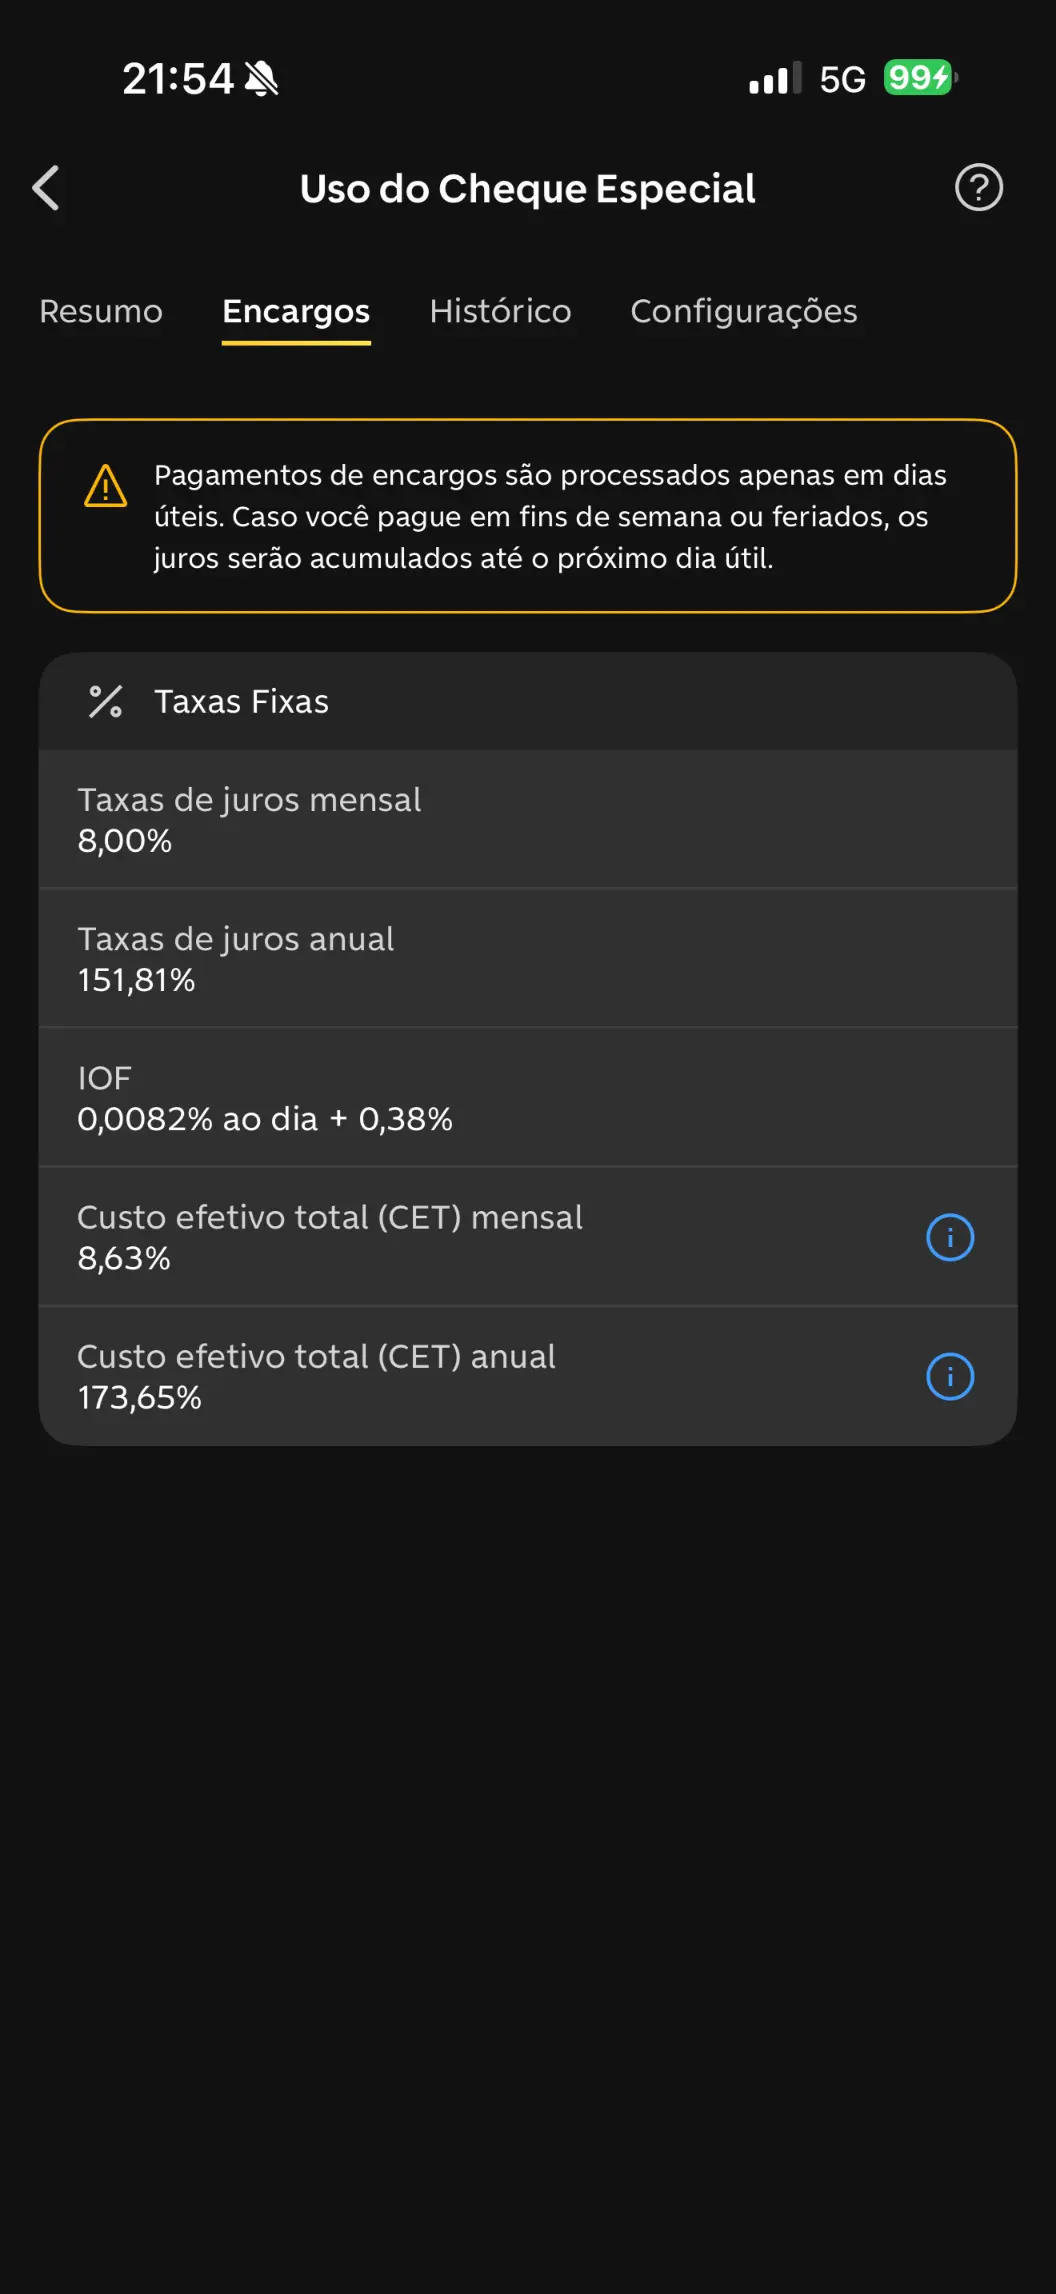Tap the silent bell status icon
This screenshot has height=2294, width=1056.
(262, 78)
